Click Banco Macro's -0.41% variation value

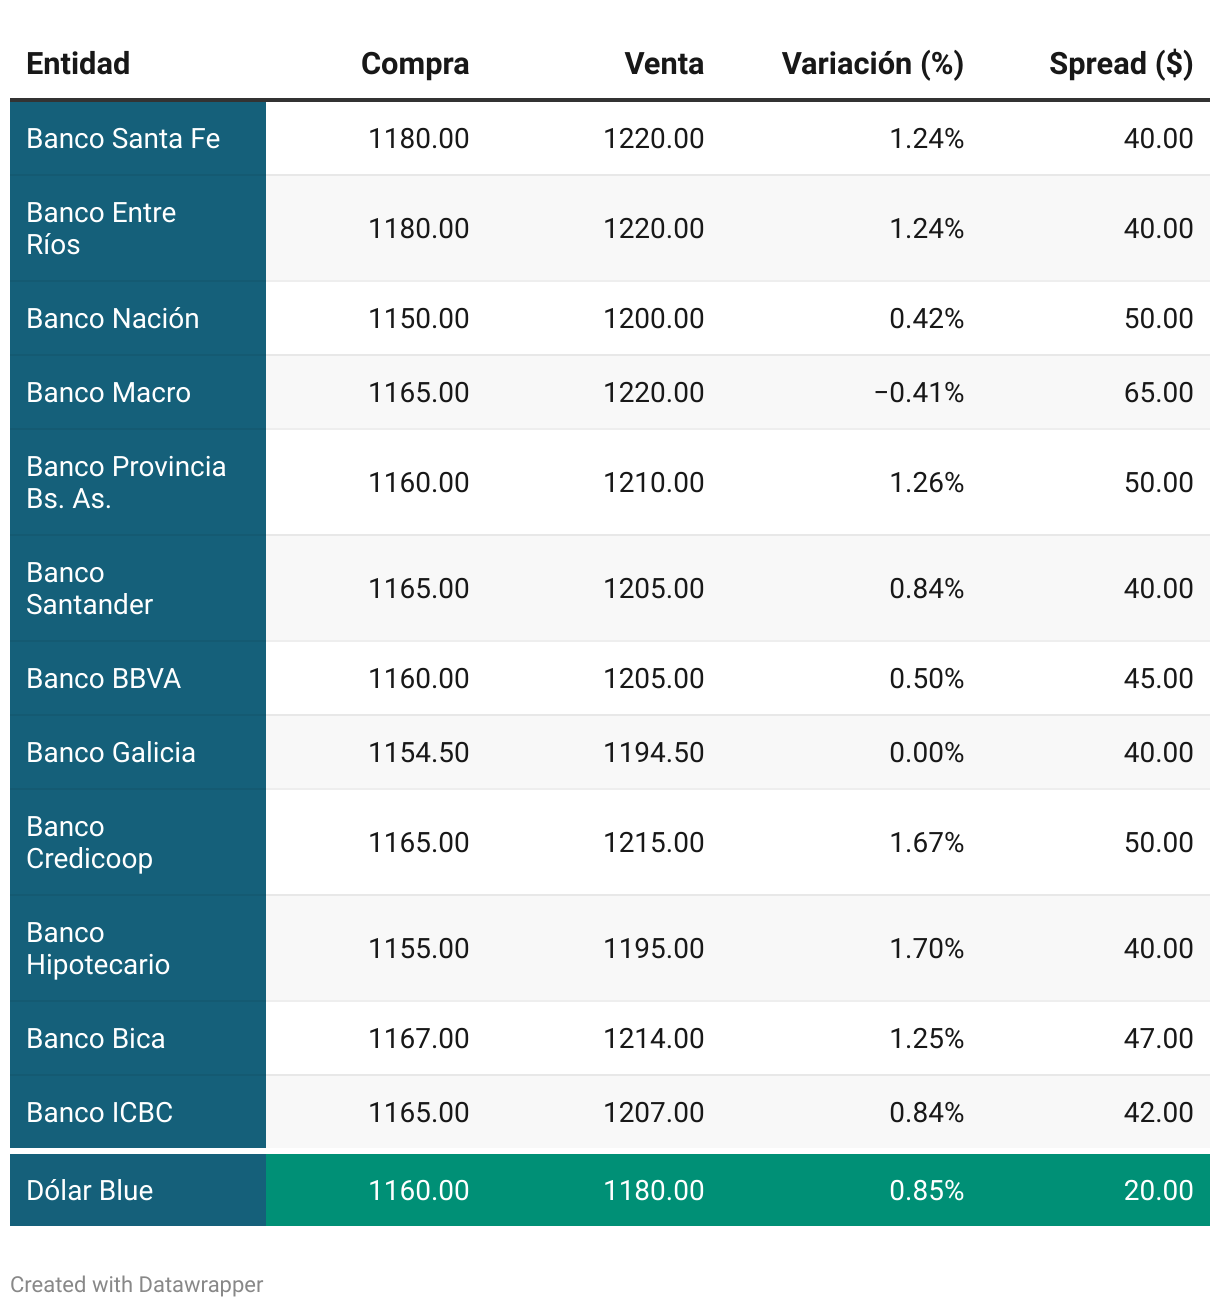point(918,393)
